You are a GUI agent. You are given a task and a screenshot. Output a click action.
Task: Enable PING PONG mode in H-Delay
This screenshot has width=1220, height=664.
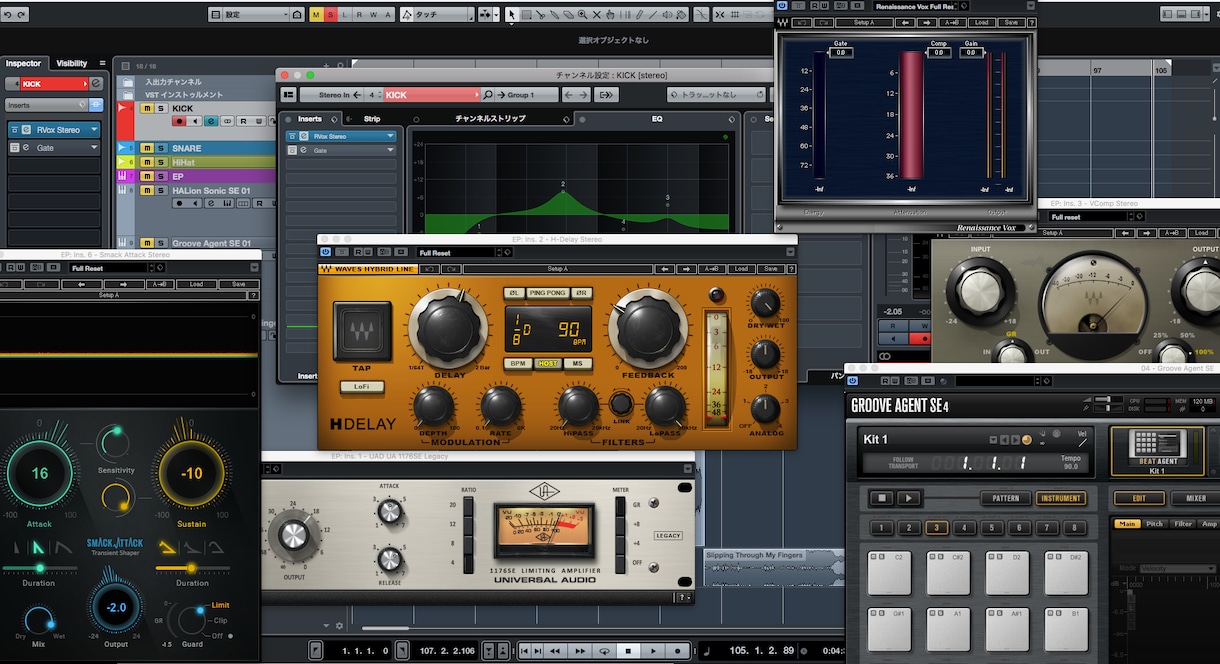point(547,293)
